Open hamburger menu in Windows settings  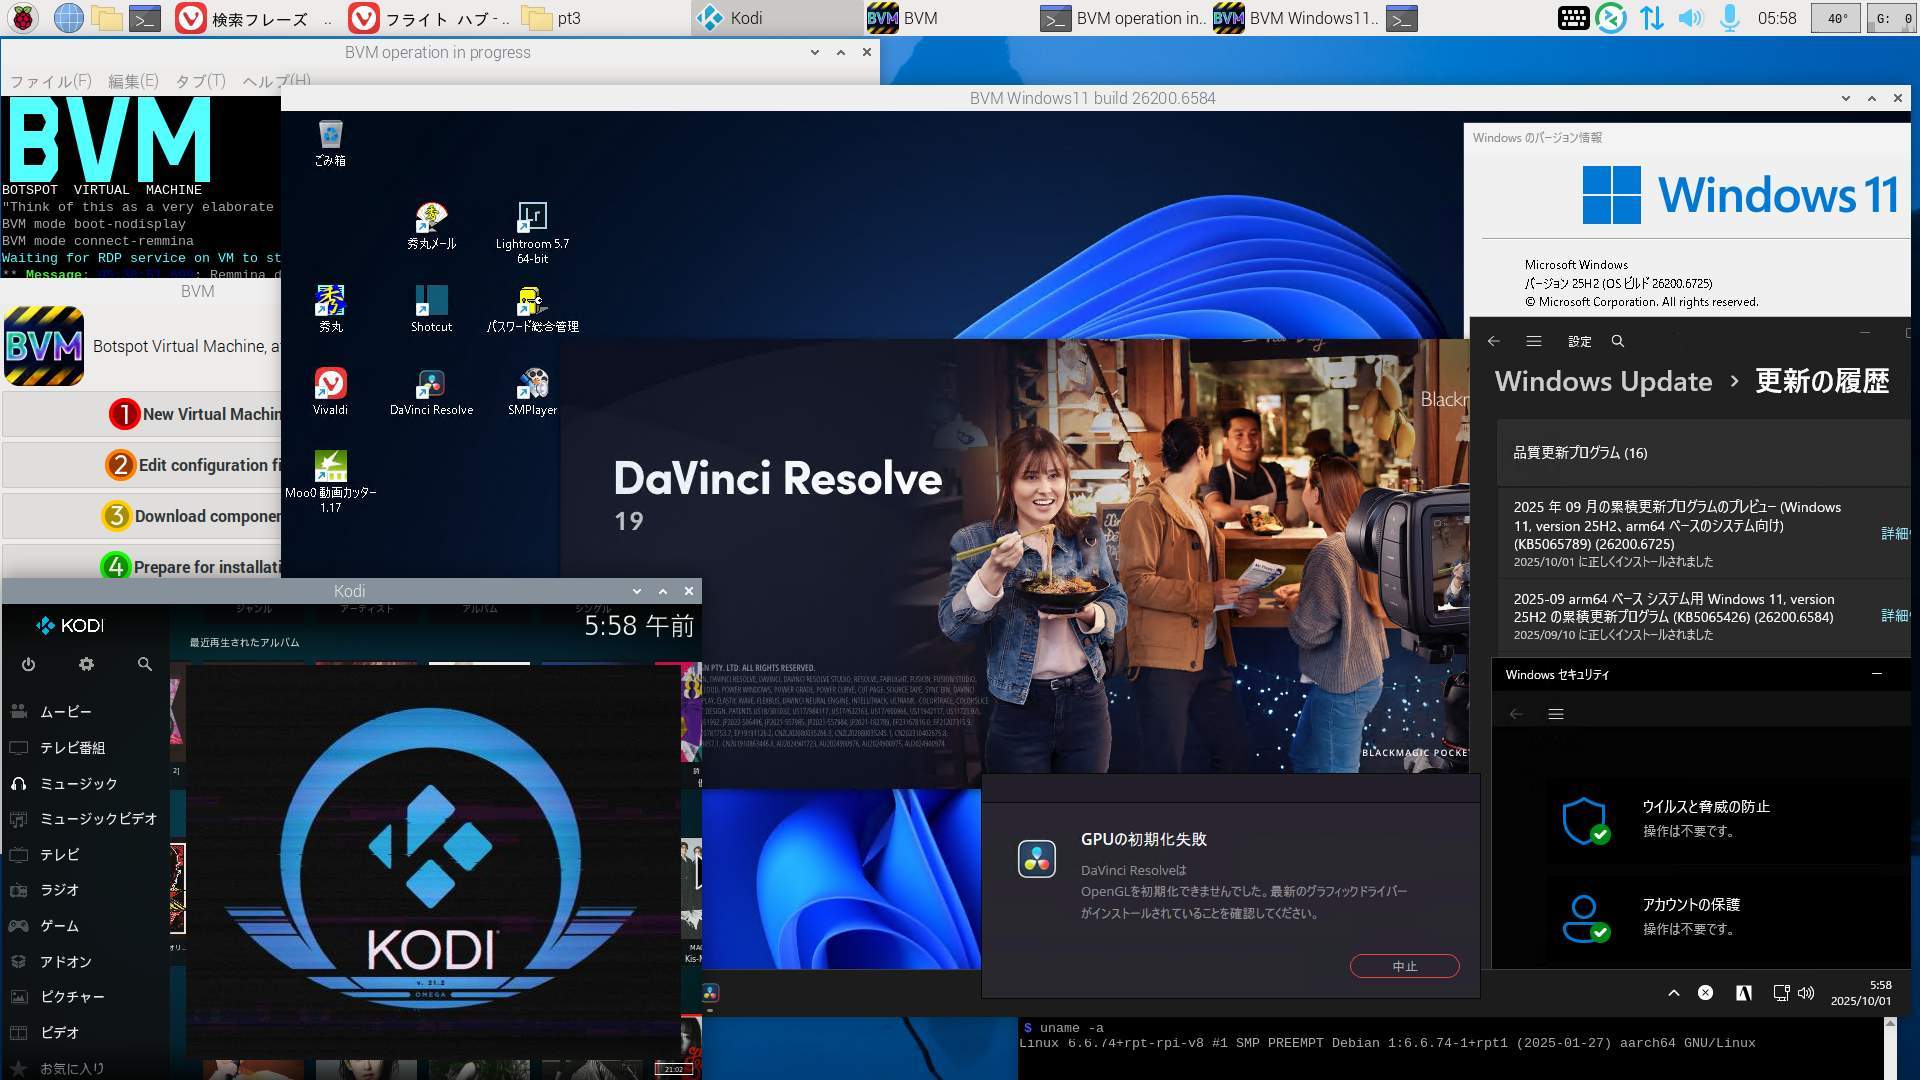pos(1533,341)
